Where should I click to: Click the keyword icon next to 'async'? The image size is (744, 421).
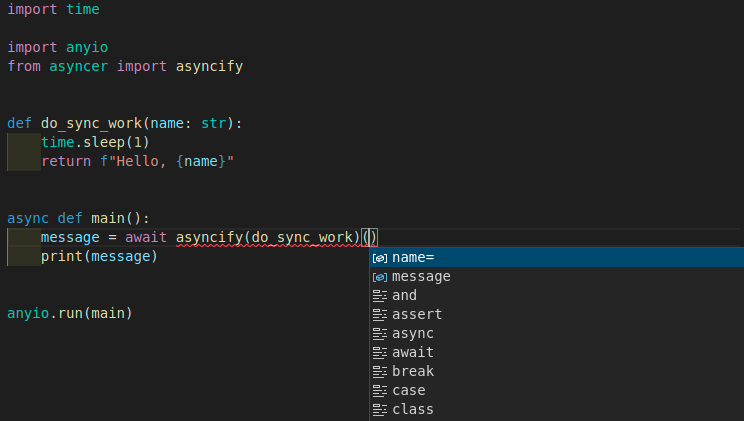(379, 334)
